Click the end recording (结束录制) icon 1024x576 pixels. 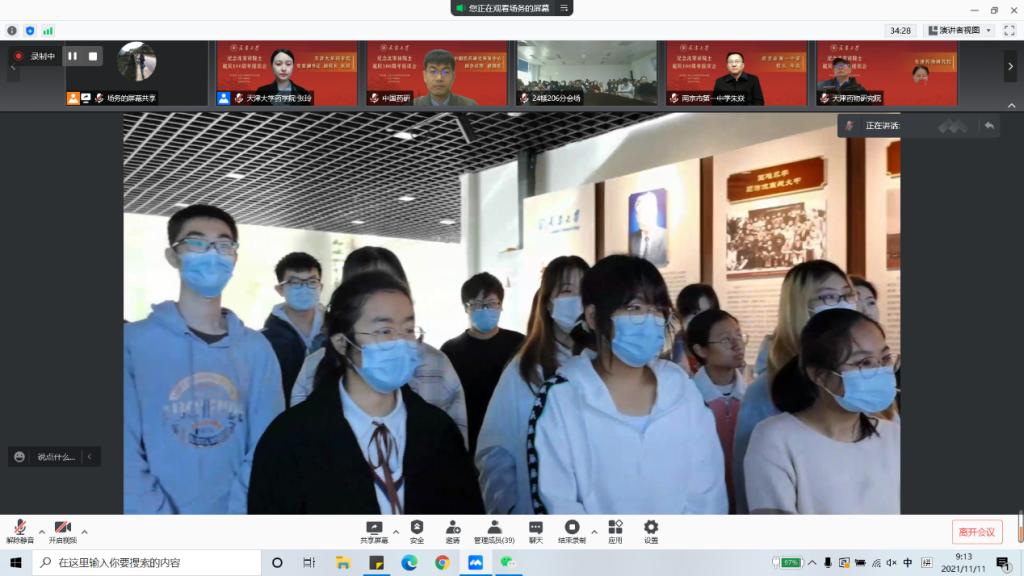[x=572, y=530]
